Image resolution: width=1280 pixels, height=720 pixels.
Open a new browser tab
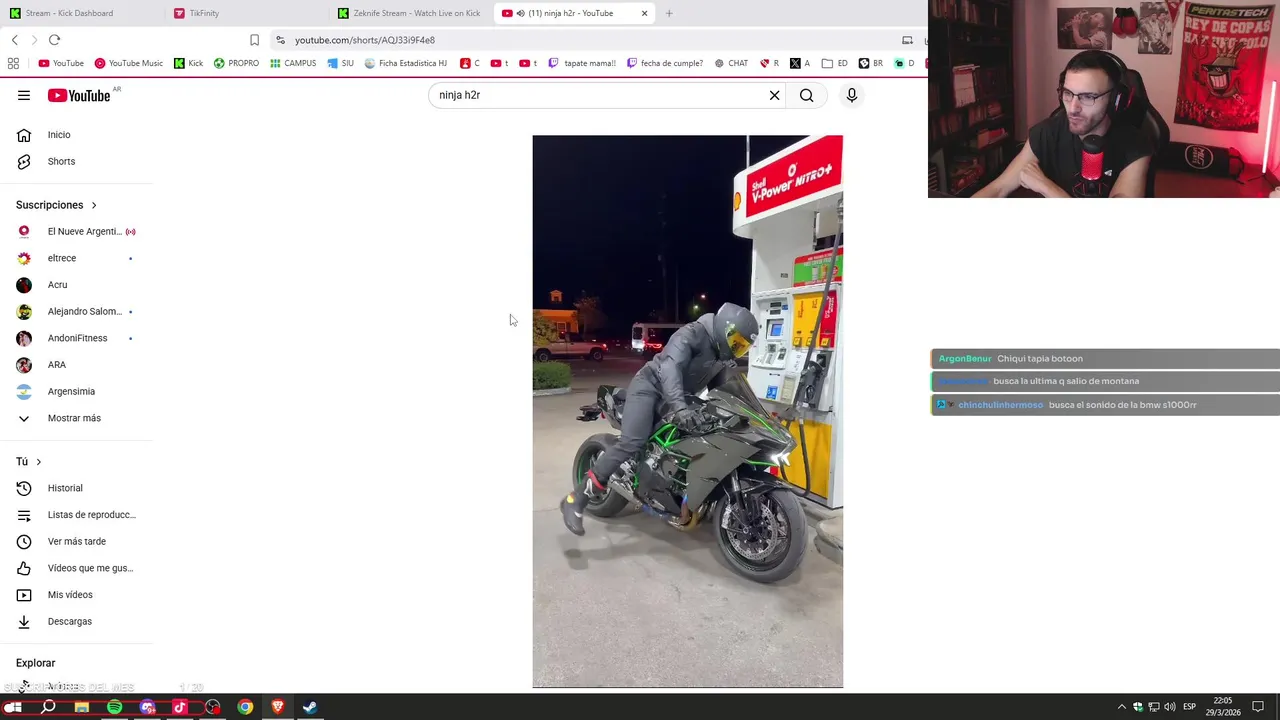tap(669, 13)
